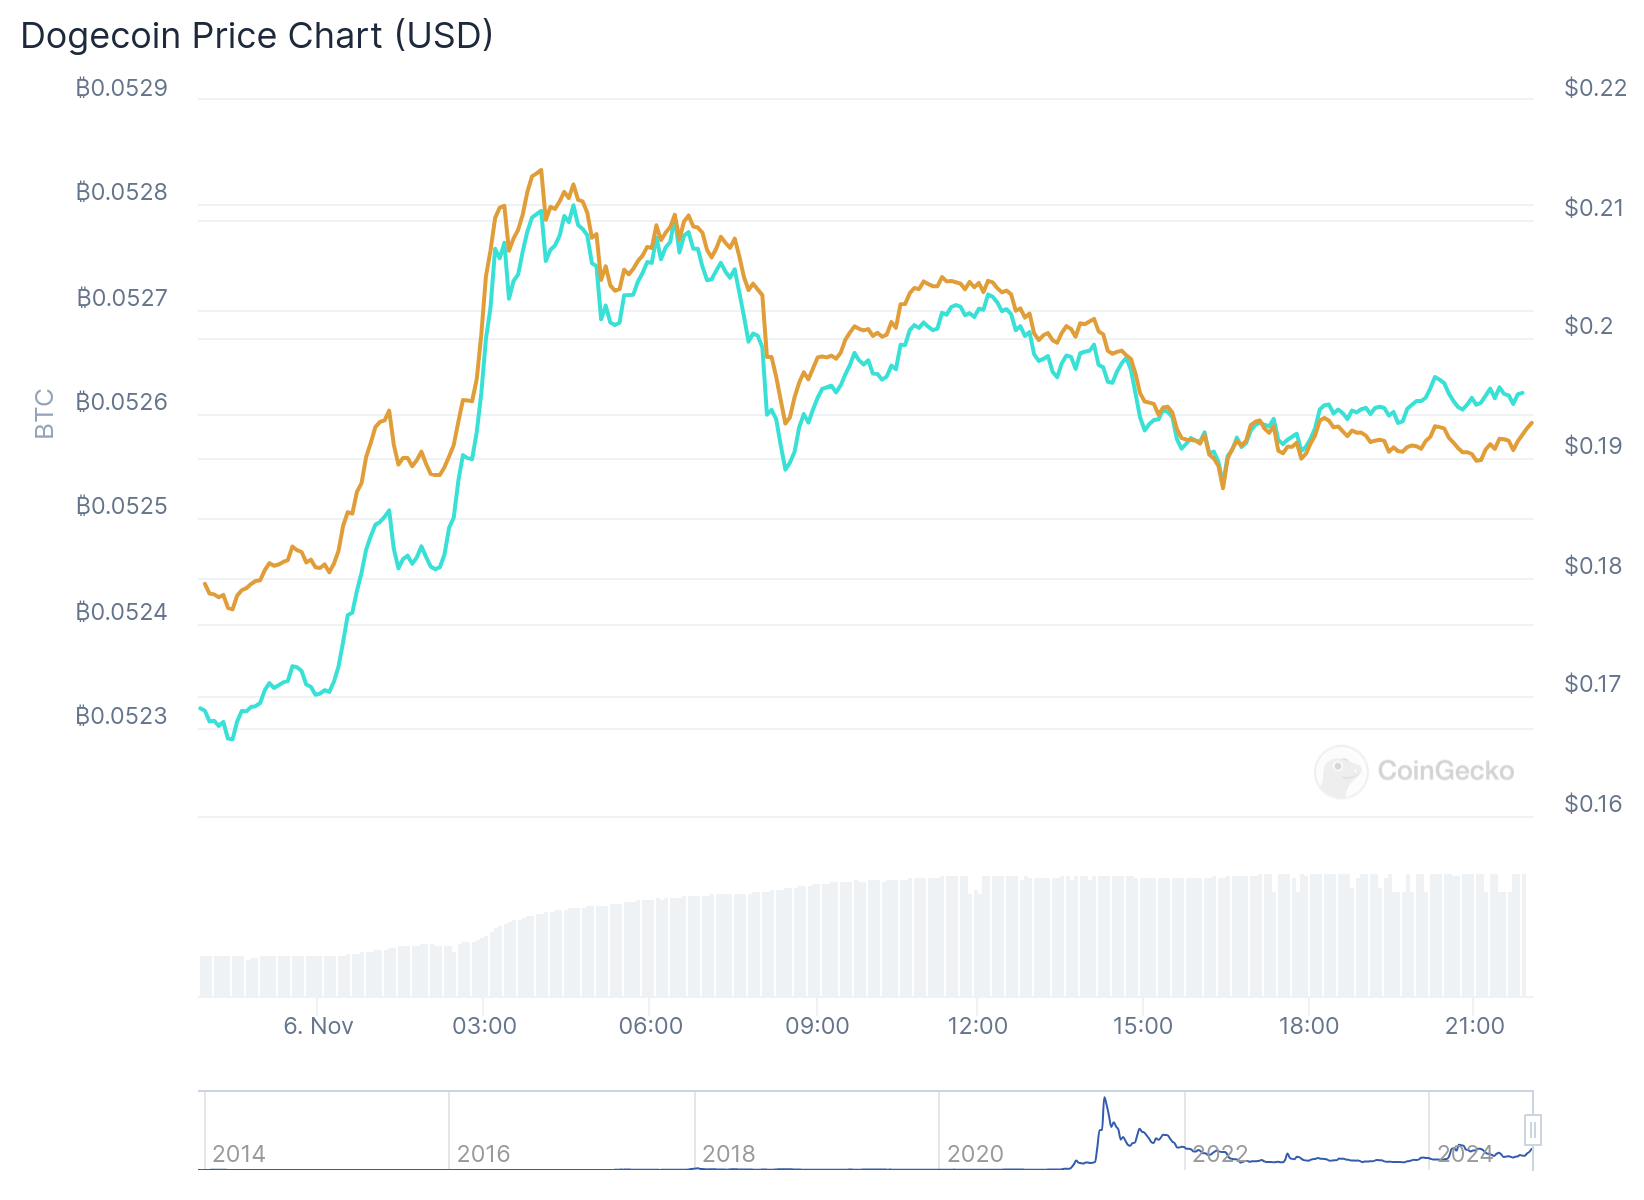Click the $0.22 right axis label
The width and height of the screenshot is (1644, 1200).
point(1595,88)
